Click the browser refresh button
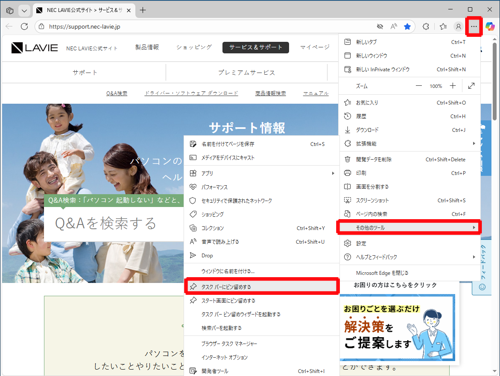500x376 pixels. (x=24, y=26)
